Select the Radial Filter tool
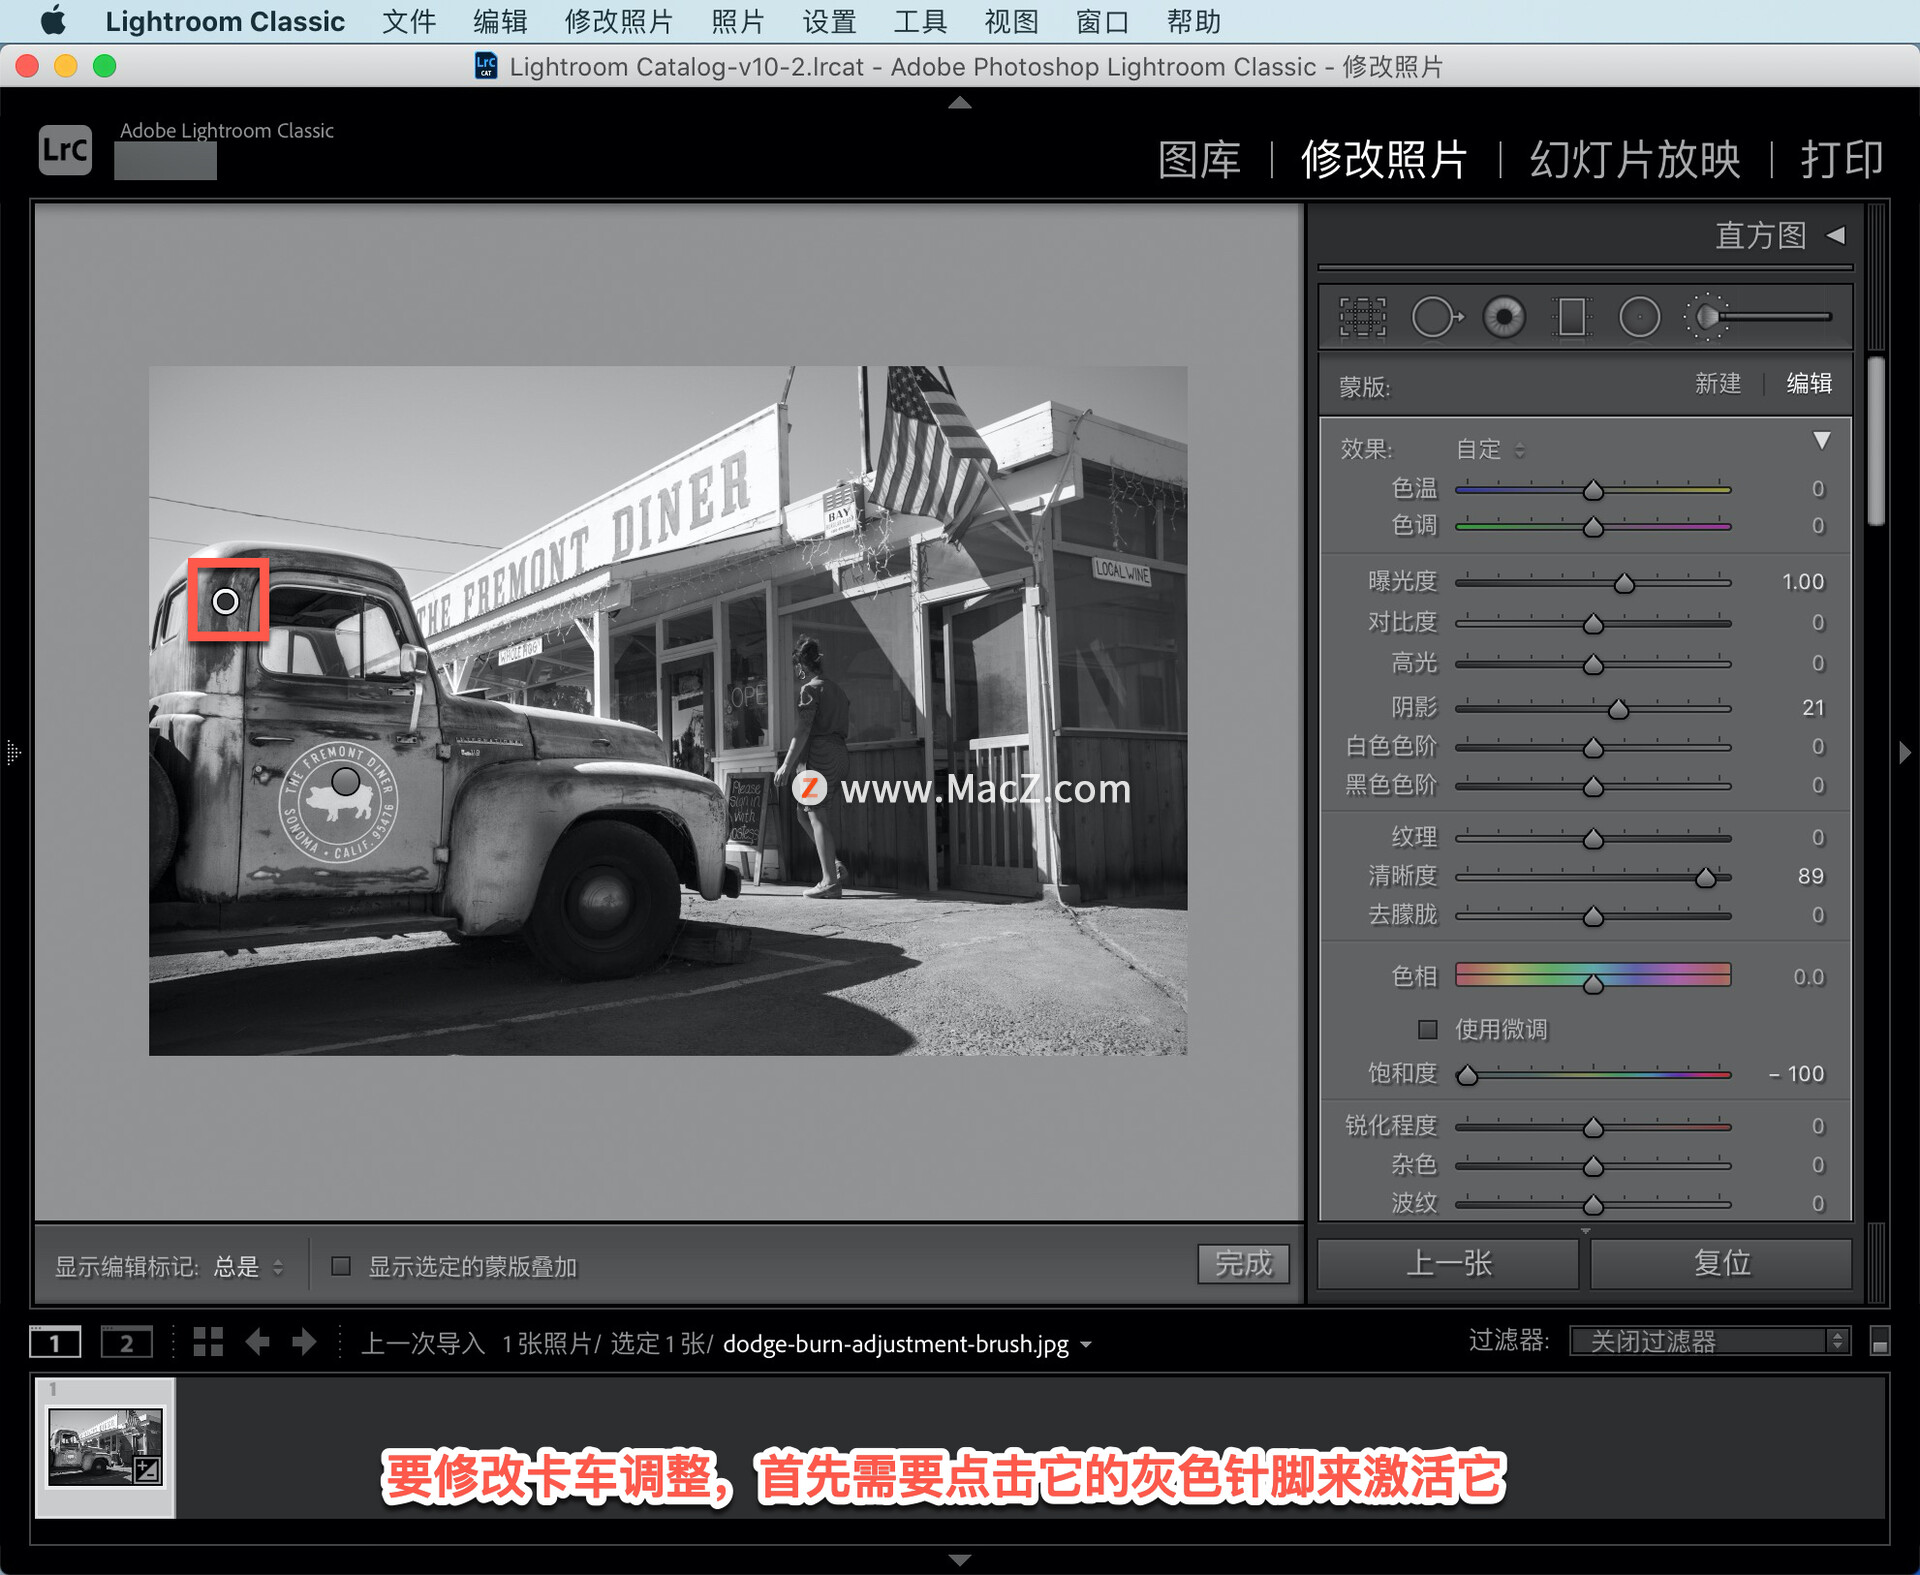 (x=1639, y=318)
